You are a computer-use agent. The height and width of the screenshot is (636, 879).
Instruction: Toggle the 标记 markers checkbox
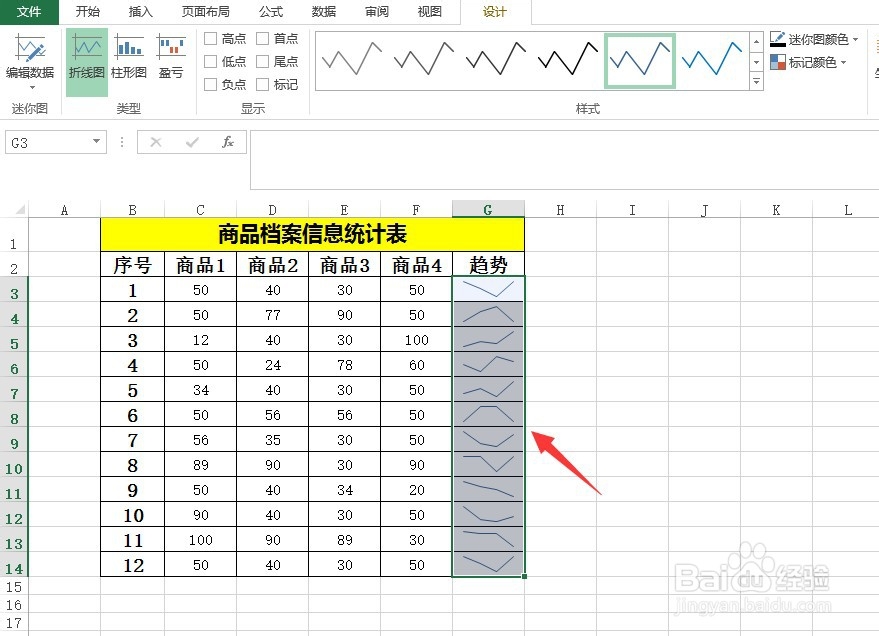coord(262,85)
